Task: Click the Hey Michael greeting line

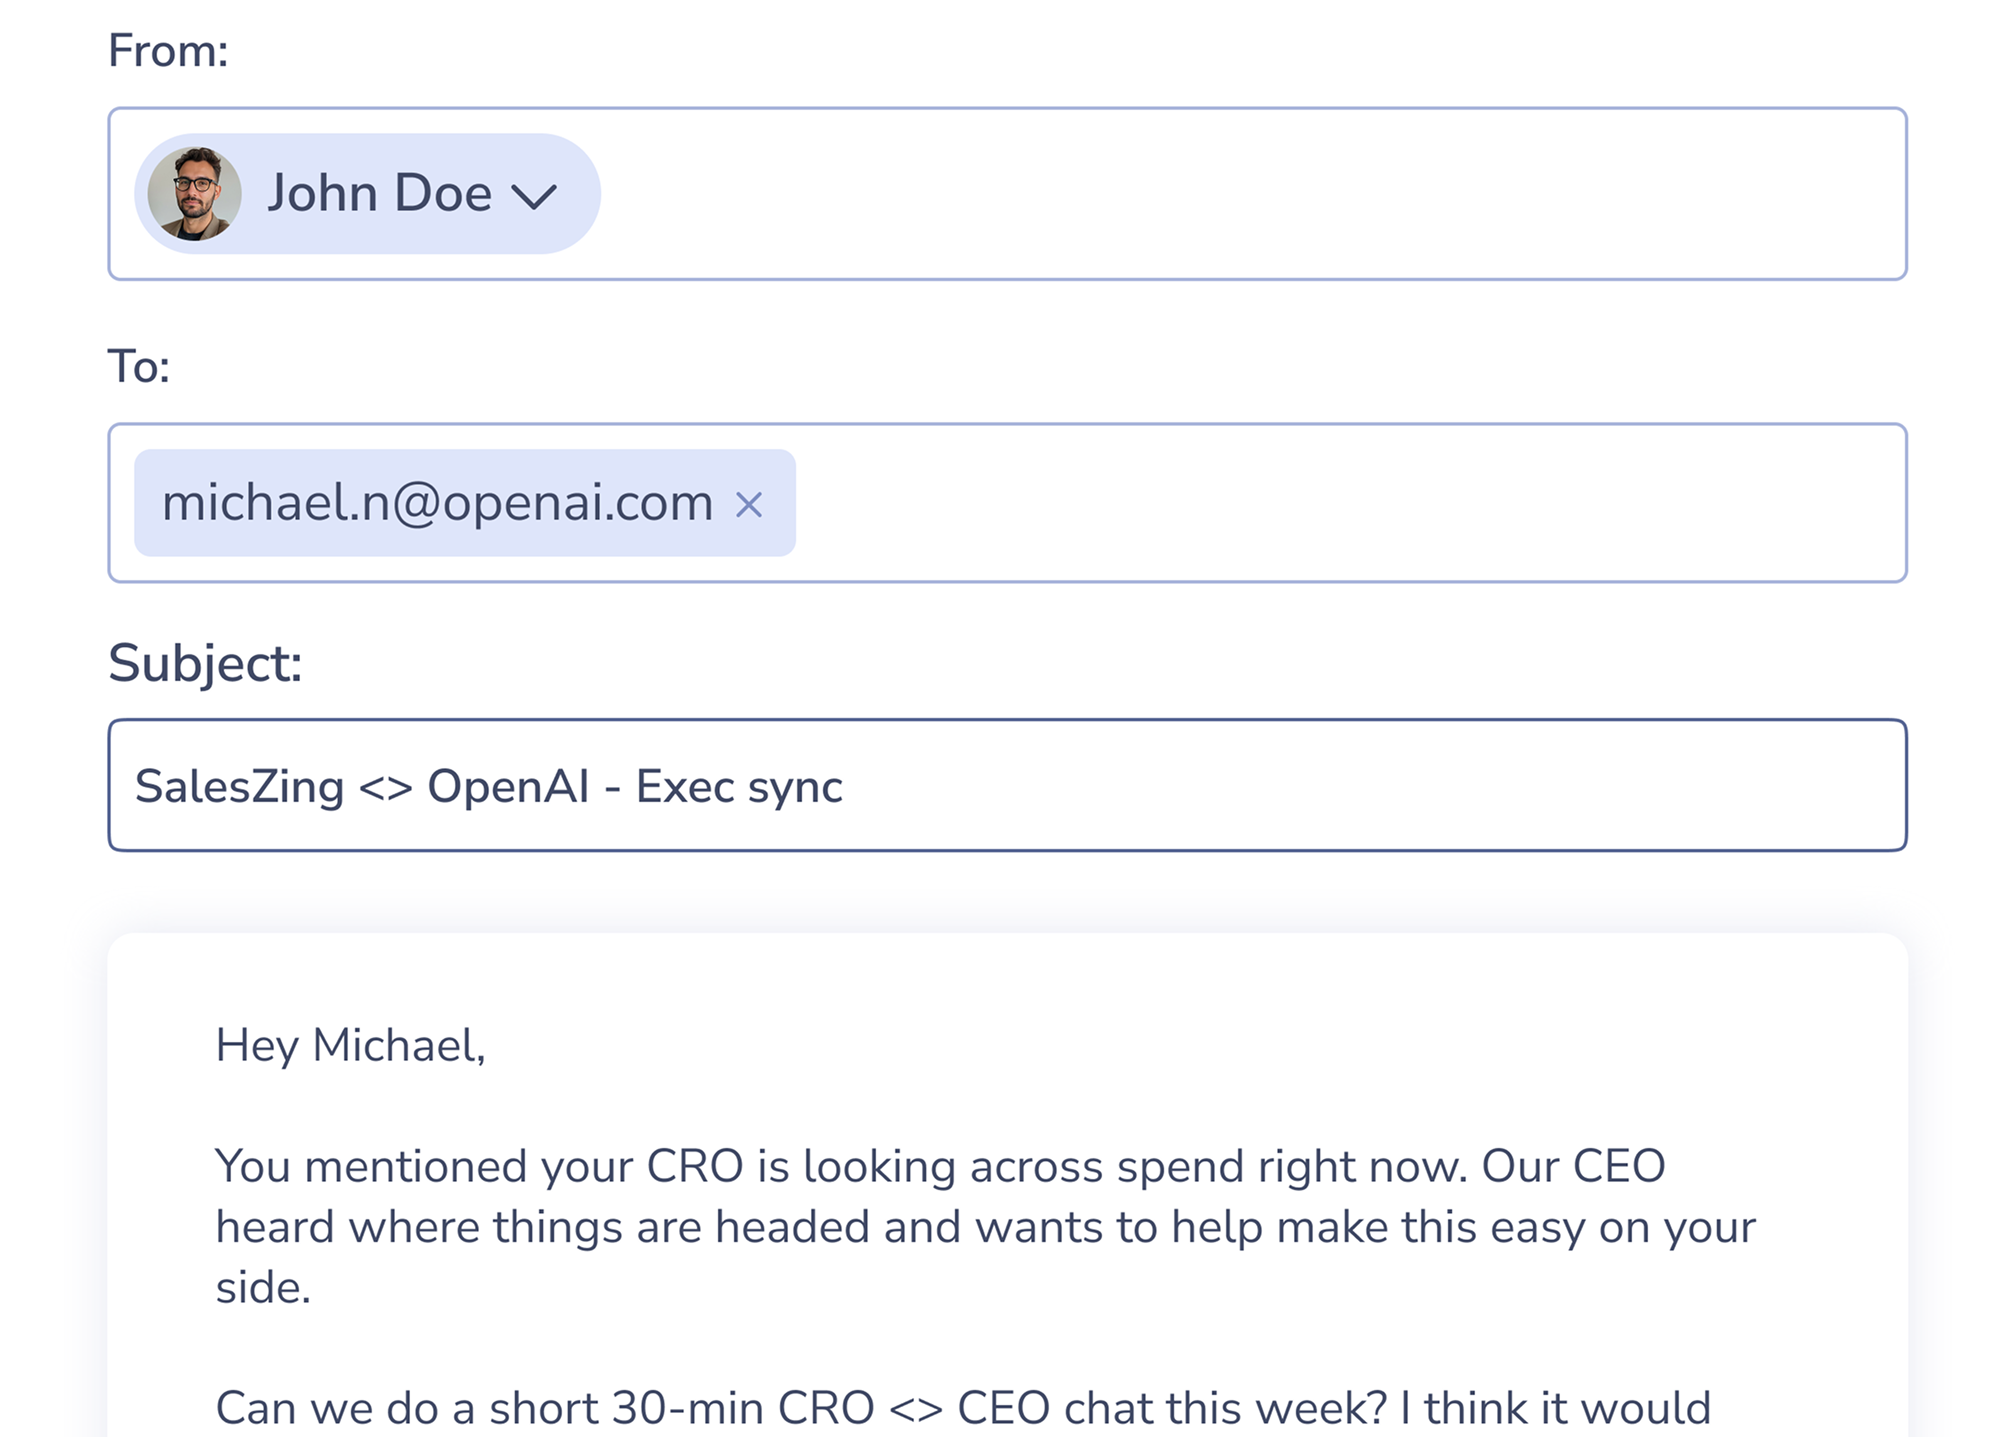Action: pyautogui.click(x=350, y=1046)
